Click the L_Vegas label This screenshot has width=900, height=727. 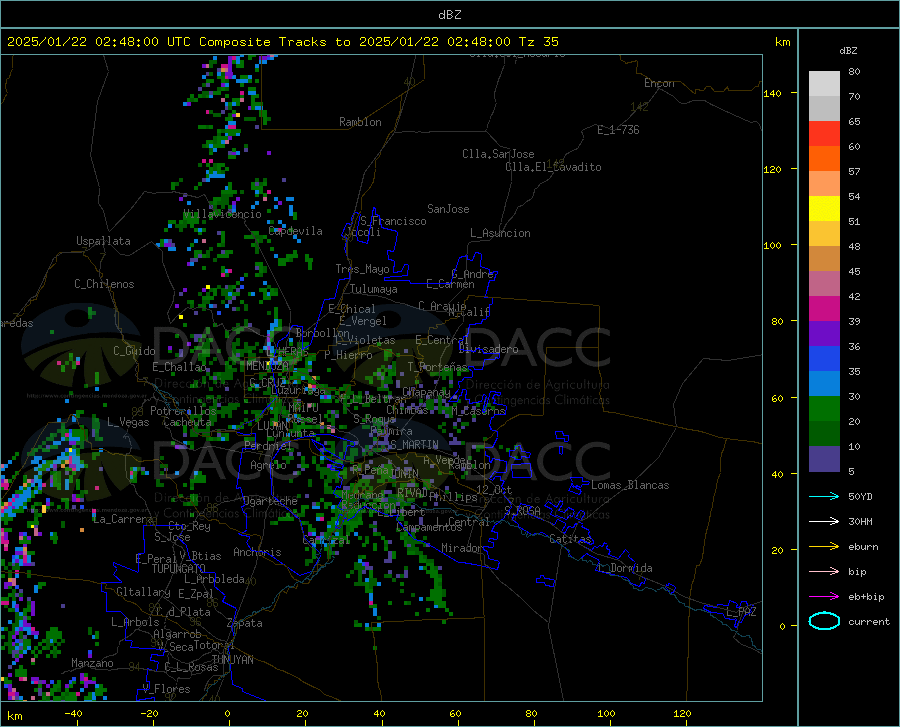pyautogui.click(x=128, y=422)
